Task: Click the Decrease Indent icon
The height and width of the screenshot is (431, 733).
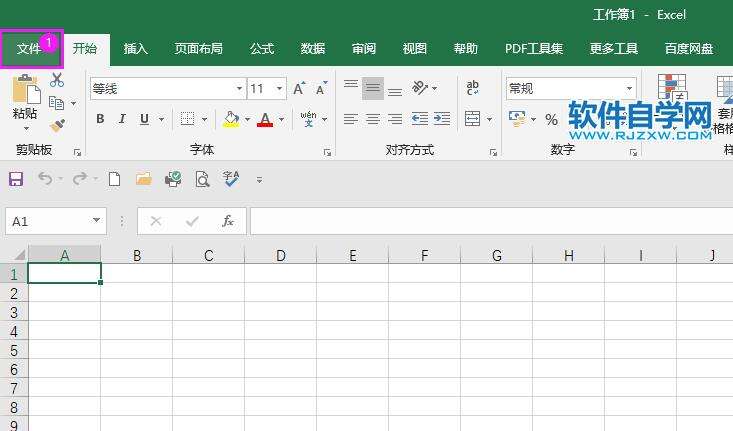Action: pyautogui.click(x=420, y=119)
